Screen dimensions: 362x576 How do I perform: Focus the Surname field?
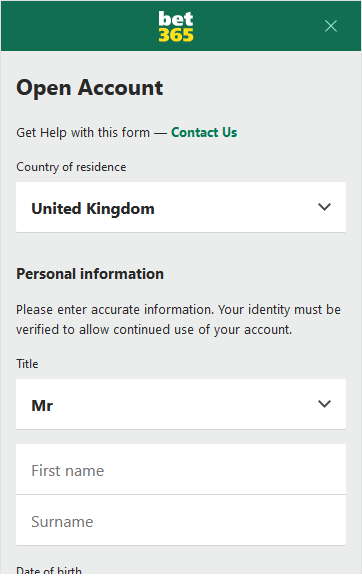click(181, 520)
